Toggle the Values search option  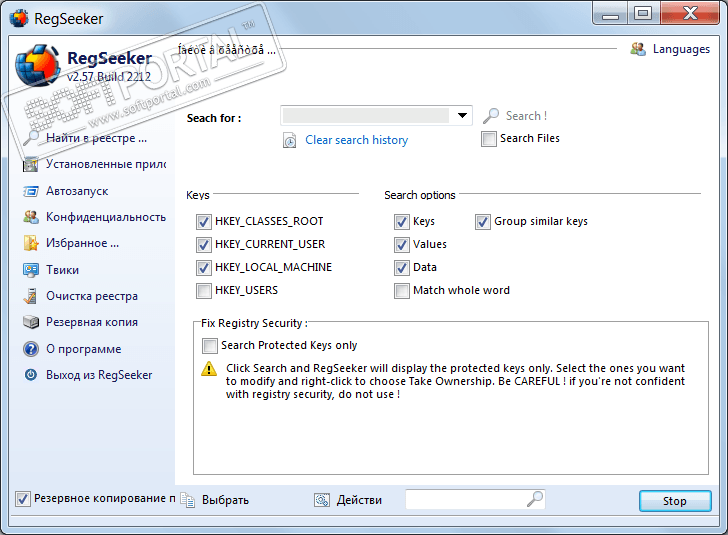coord(402,244)
